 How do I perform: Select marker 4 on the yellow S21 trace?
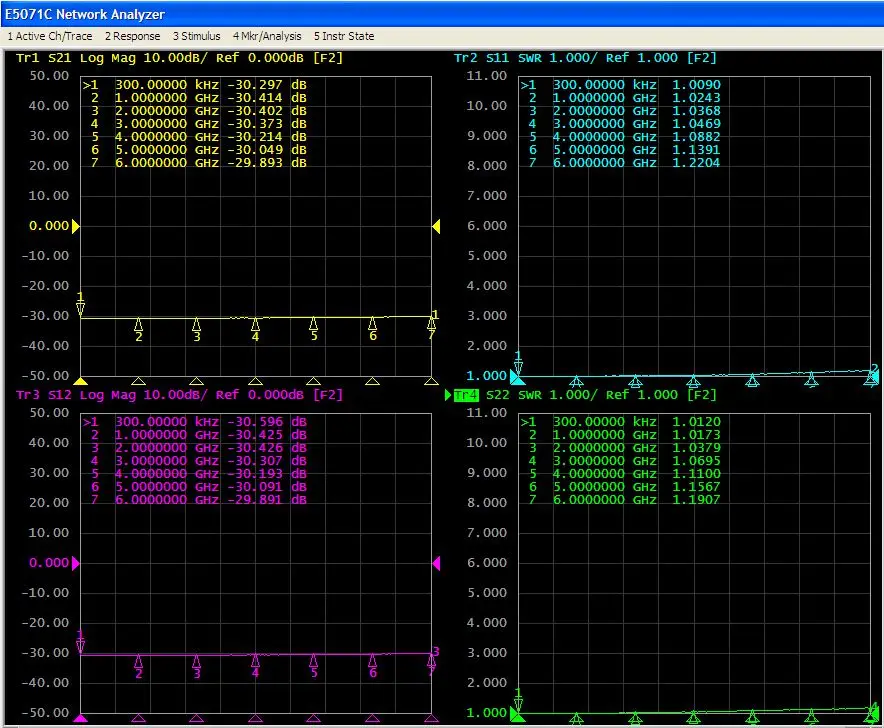coord(255,330)
